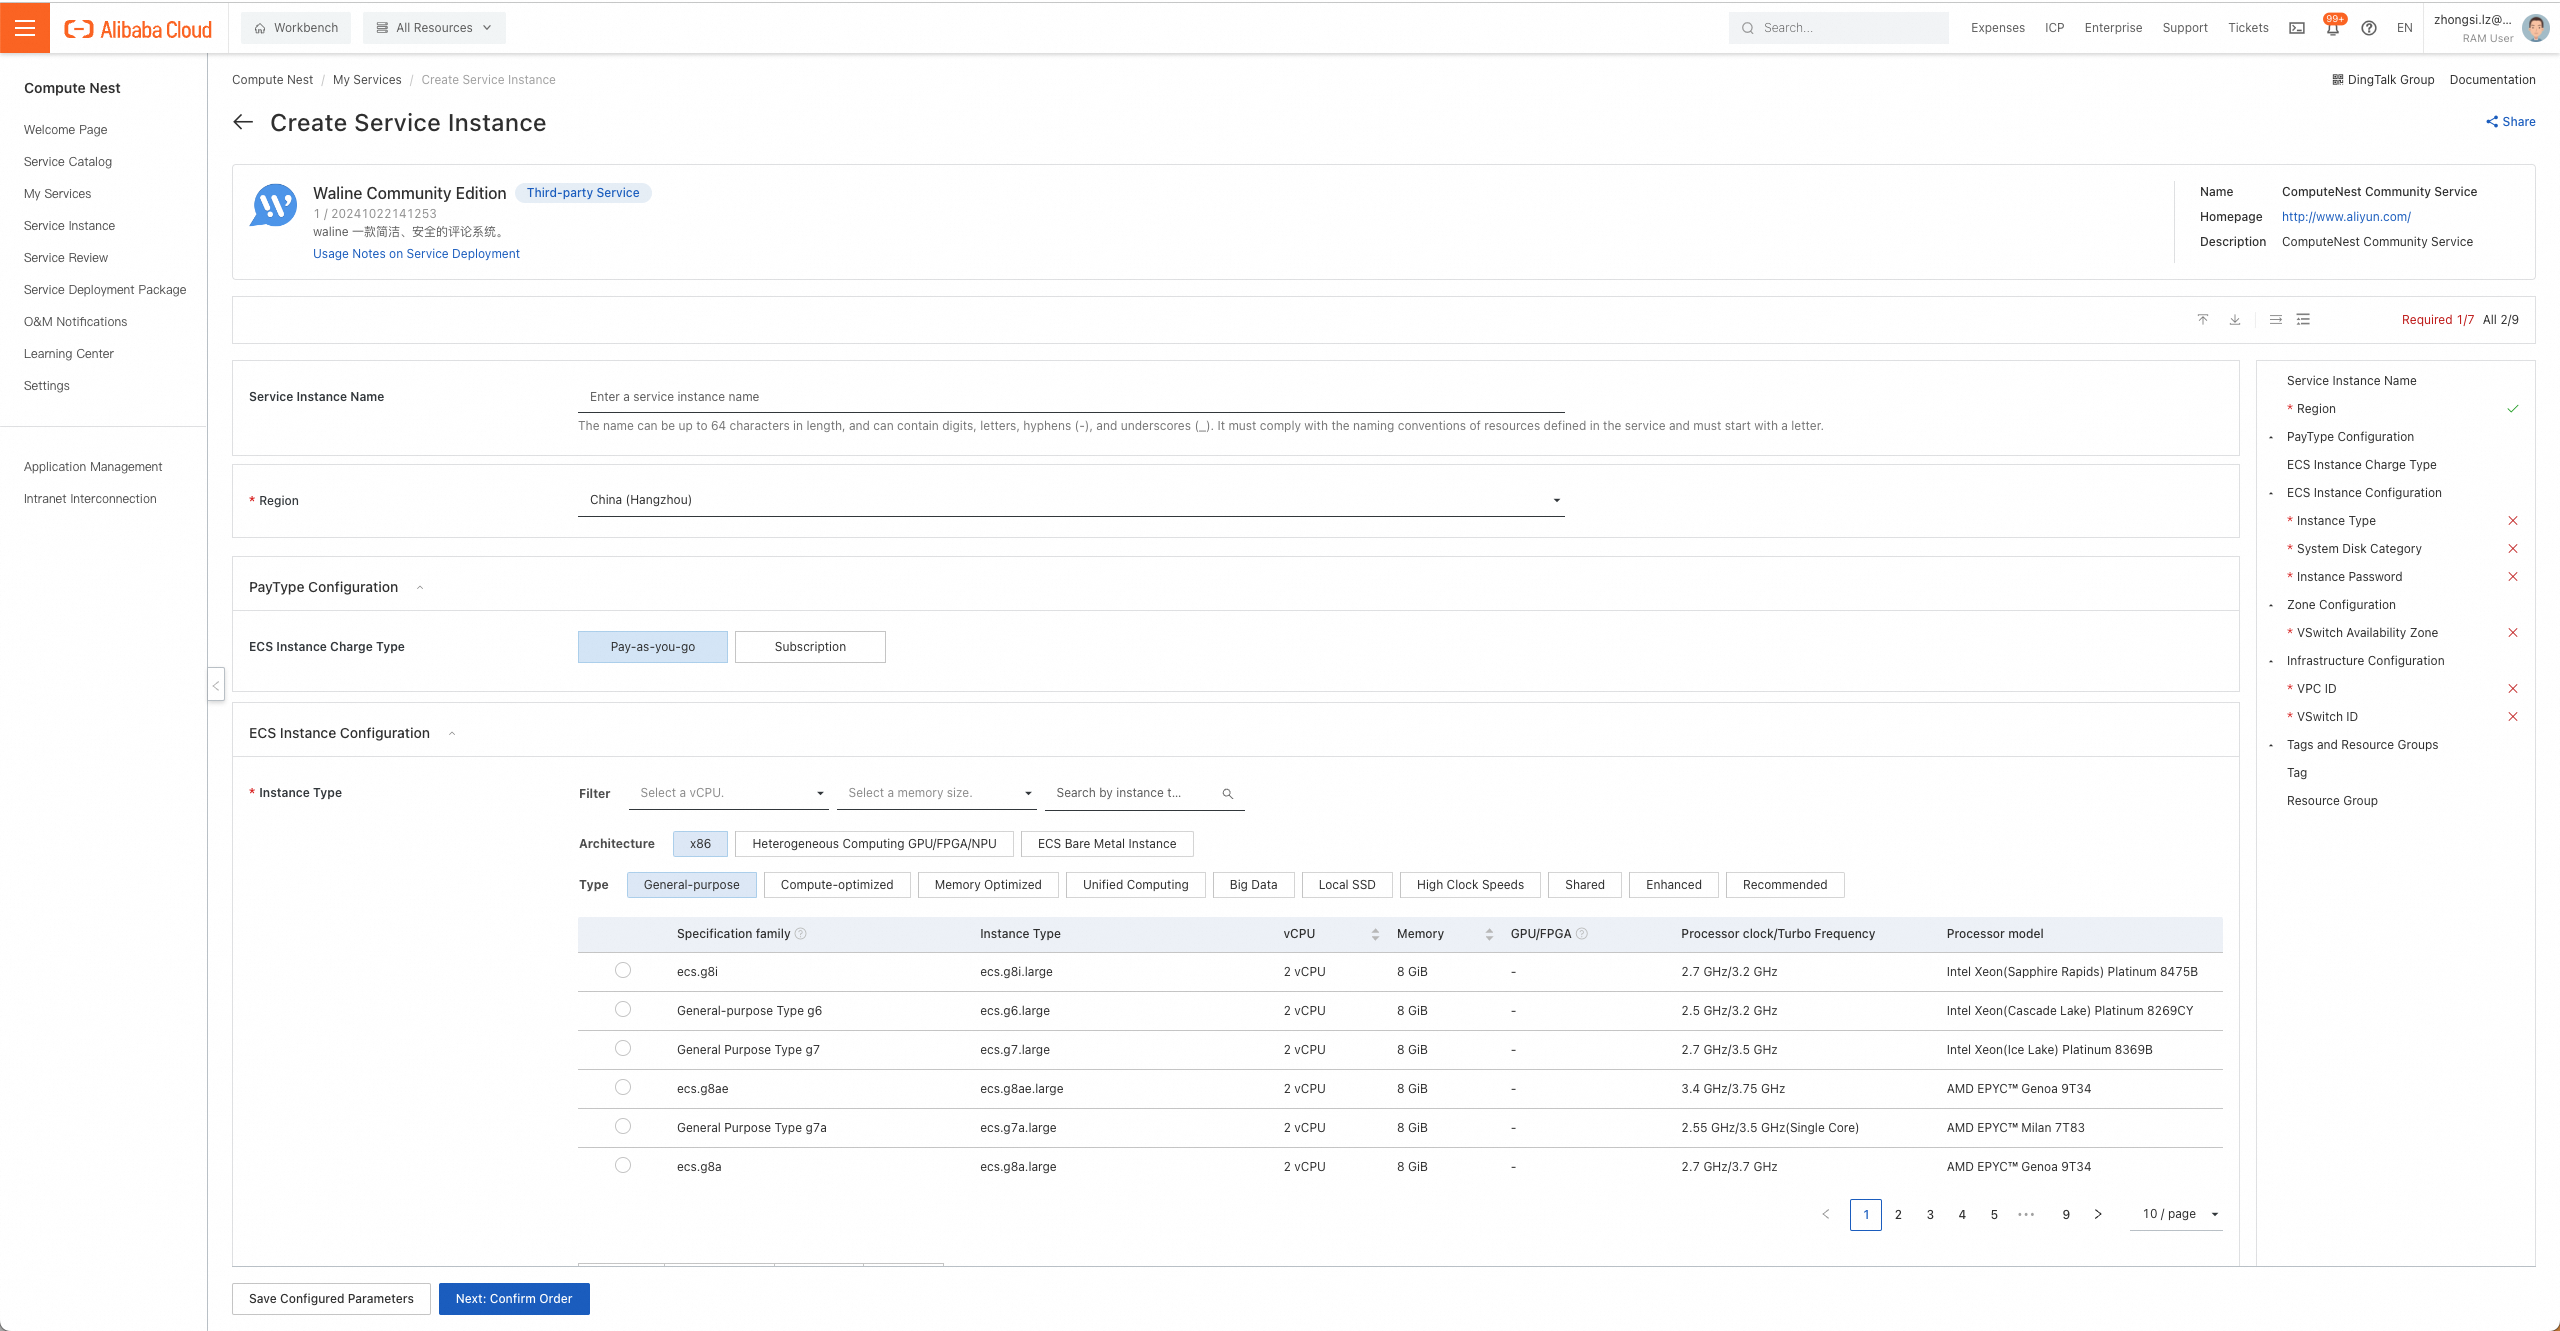Jump to bottom using the down-arrow toolbar icon
This screenshot has width=2560, height=1331.
coord(2235,320)
